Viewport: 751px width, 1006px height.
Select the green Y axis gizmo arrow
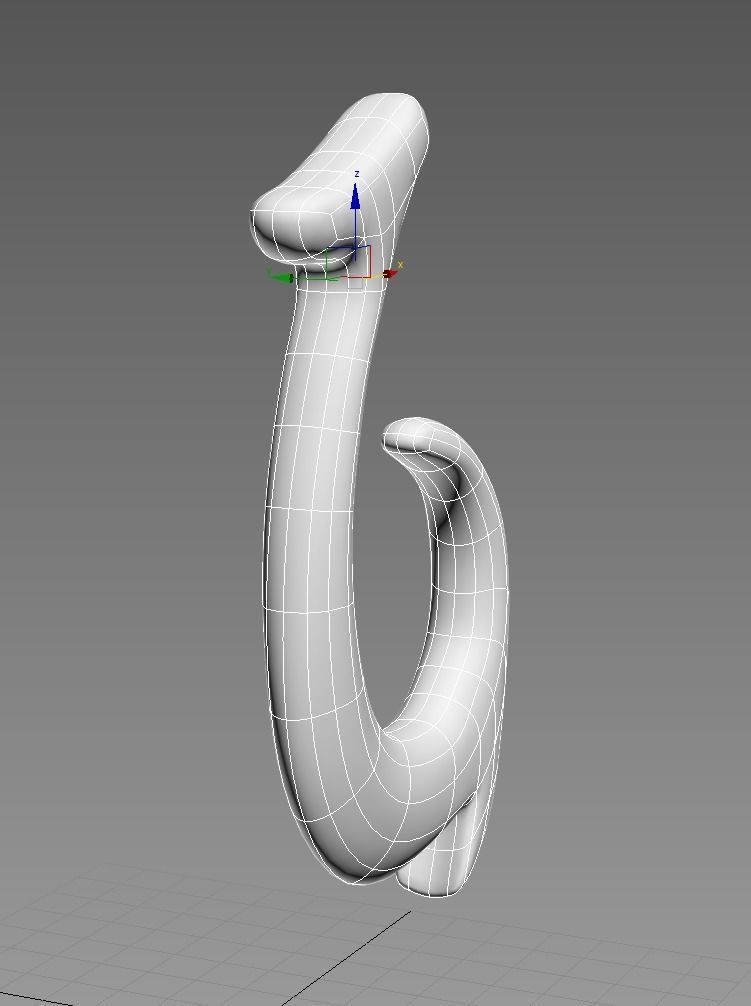point(281,277)
